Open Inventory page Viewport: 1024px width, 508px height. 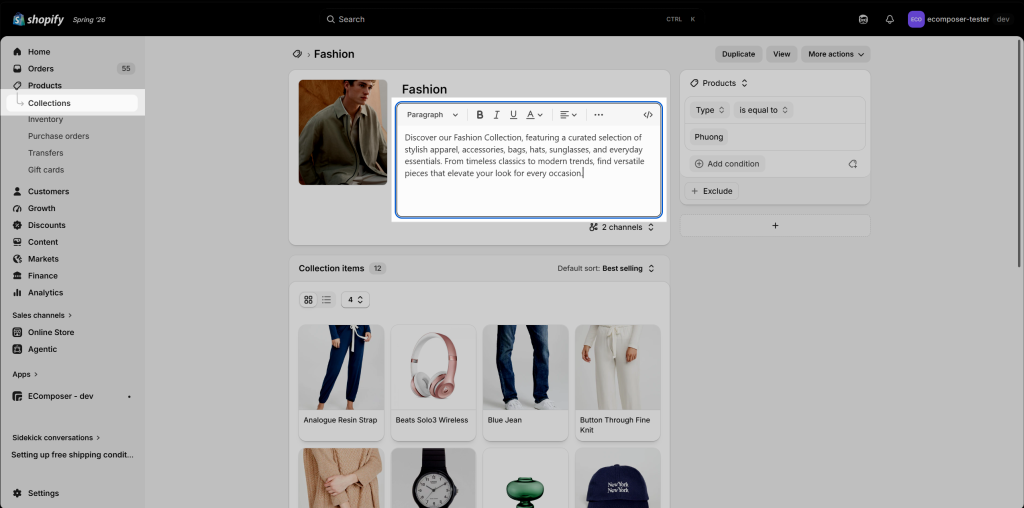45,119
